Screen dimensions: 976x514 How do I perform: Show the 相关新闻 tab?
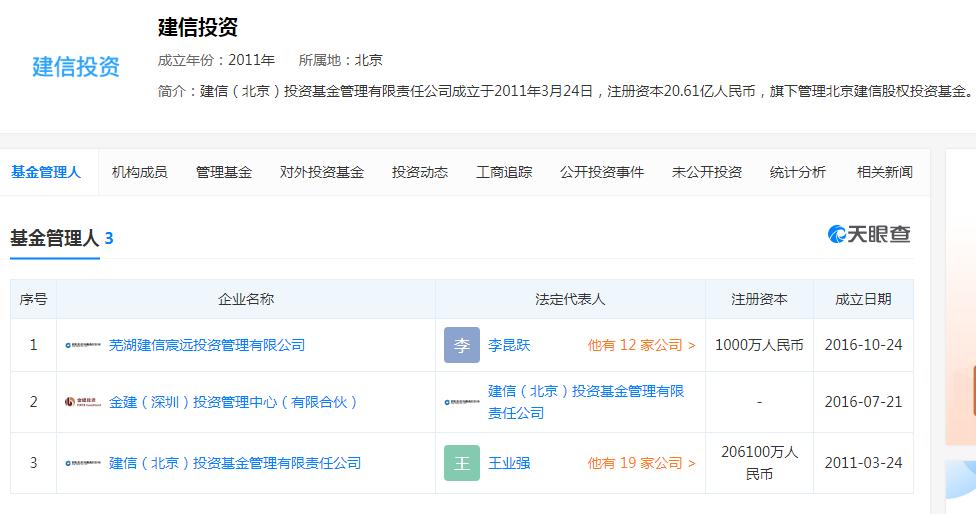click(884, 172)
